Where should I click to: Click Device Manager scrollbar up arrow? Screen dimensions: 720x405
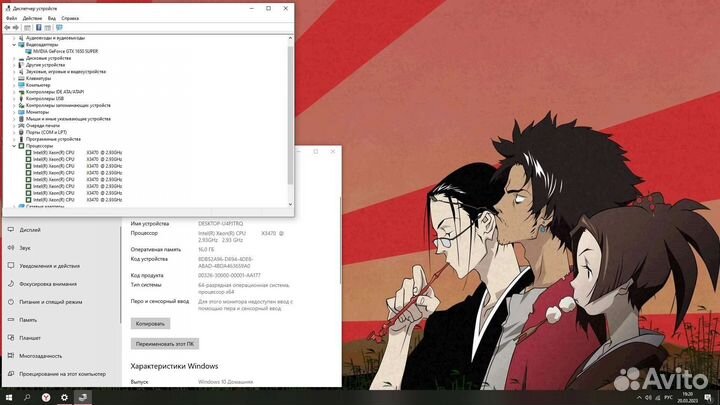tap(290, 39)
